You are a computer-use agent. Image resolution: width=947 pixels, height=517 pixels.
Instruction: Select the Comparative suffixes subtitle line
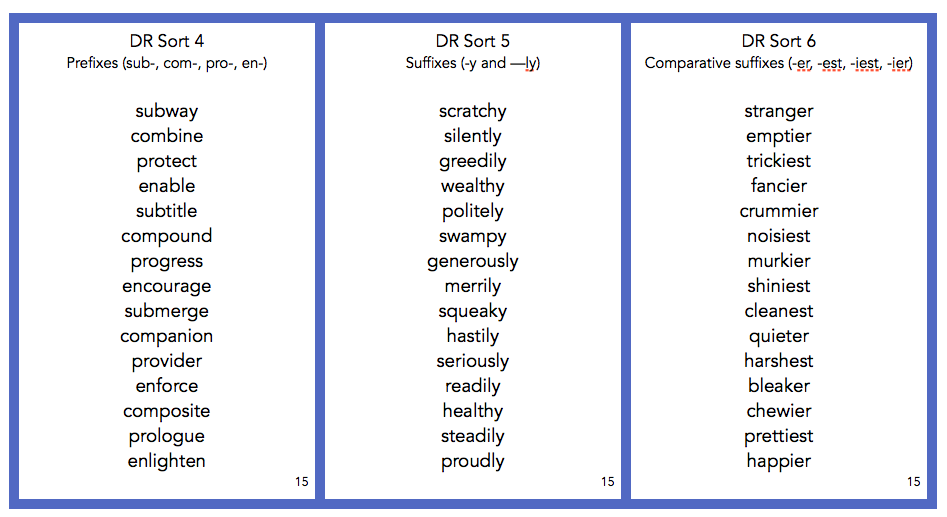click(x=779, y=63)
